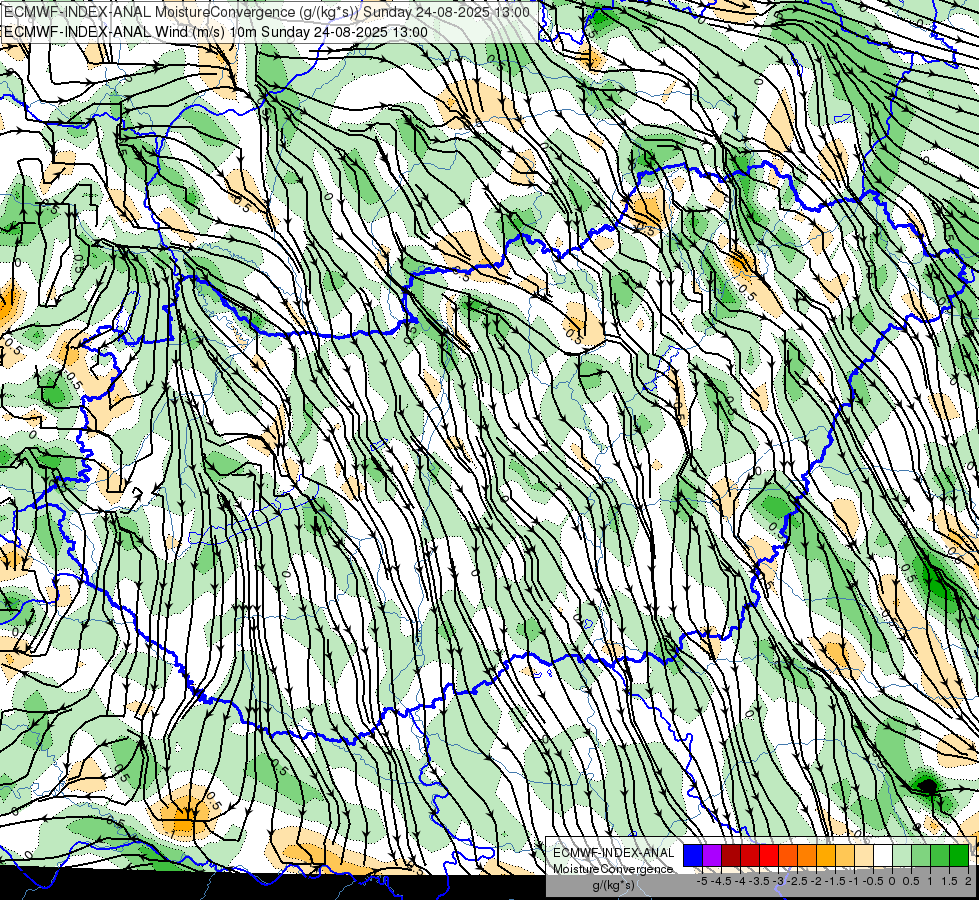Click the legend label 'MoistureConvergence'
The height and width of the screenshot is (900, 979).
click(x=613, y=869)
